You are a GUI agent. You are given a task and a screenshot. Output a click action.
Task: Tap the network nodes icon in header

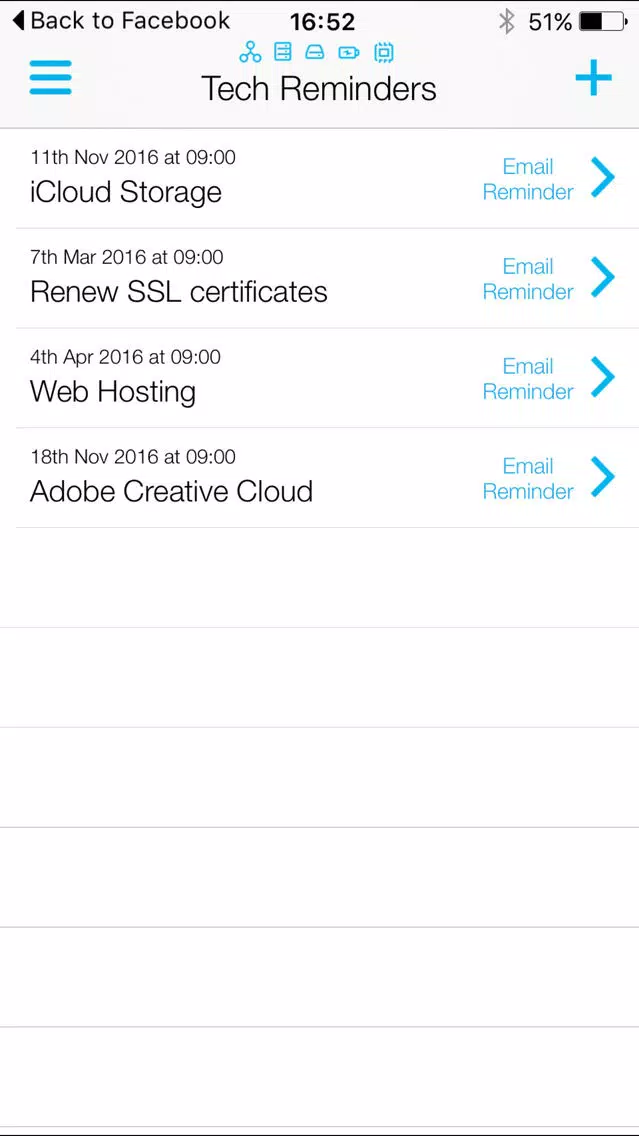tap(250, 51)
